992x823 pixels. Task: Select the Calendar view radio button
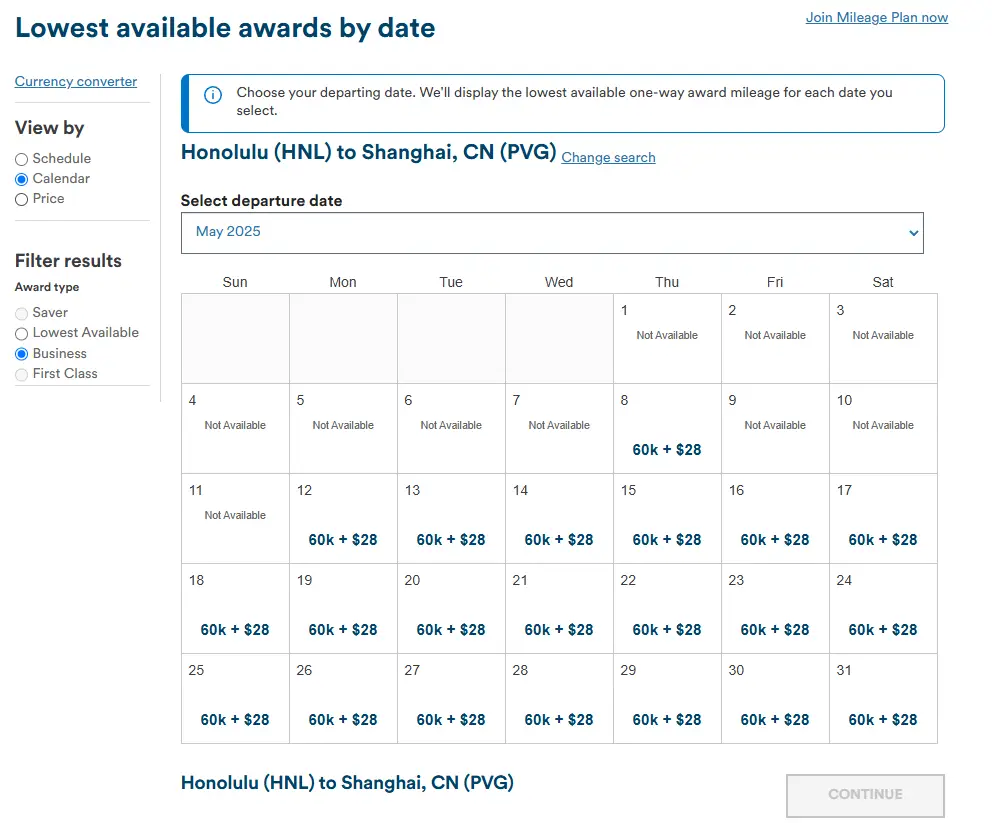[22, 179]
